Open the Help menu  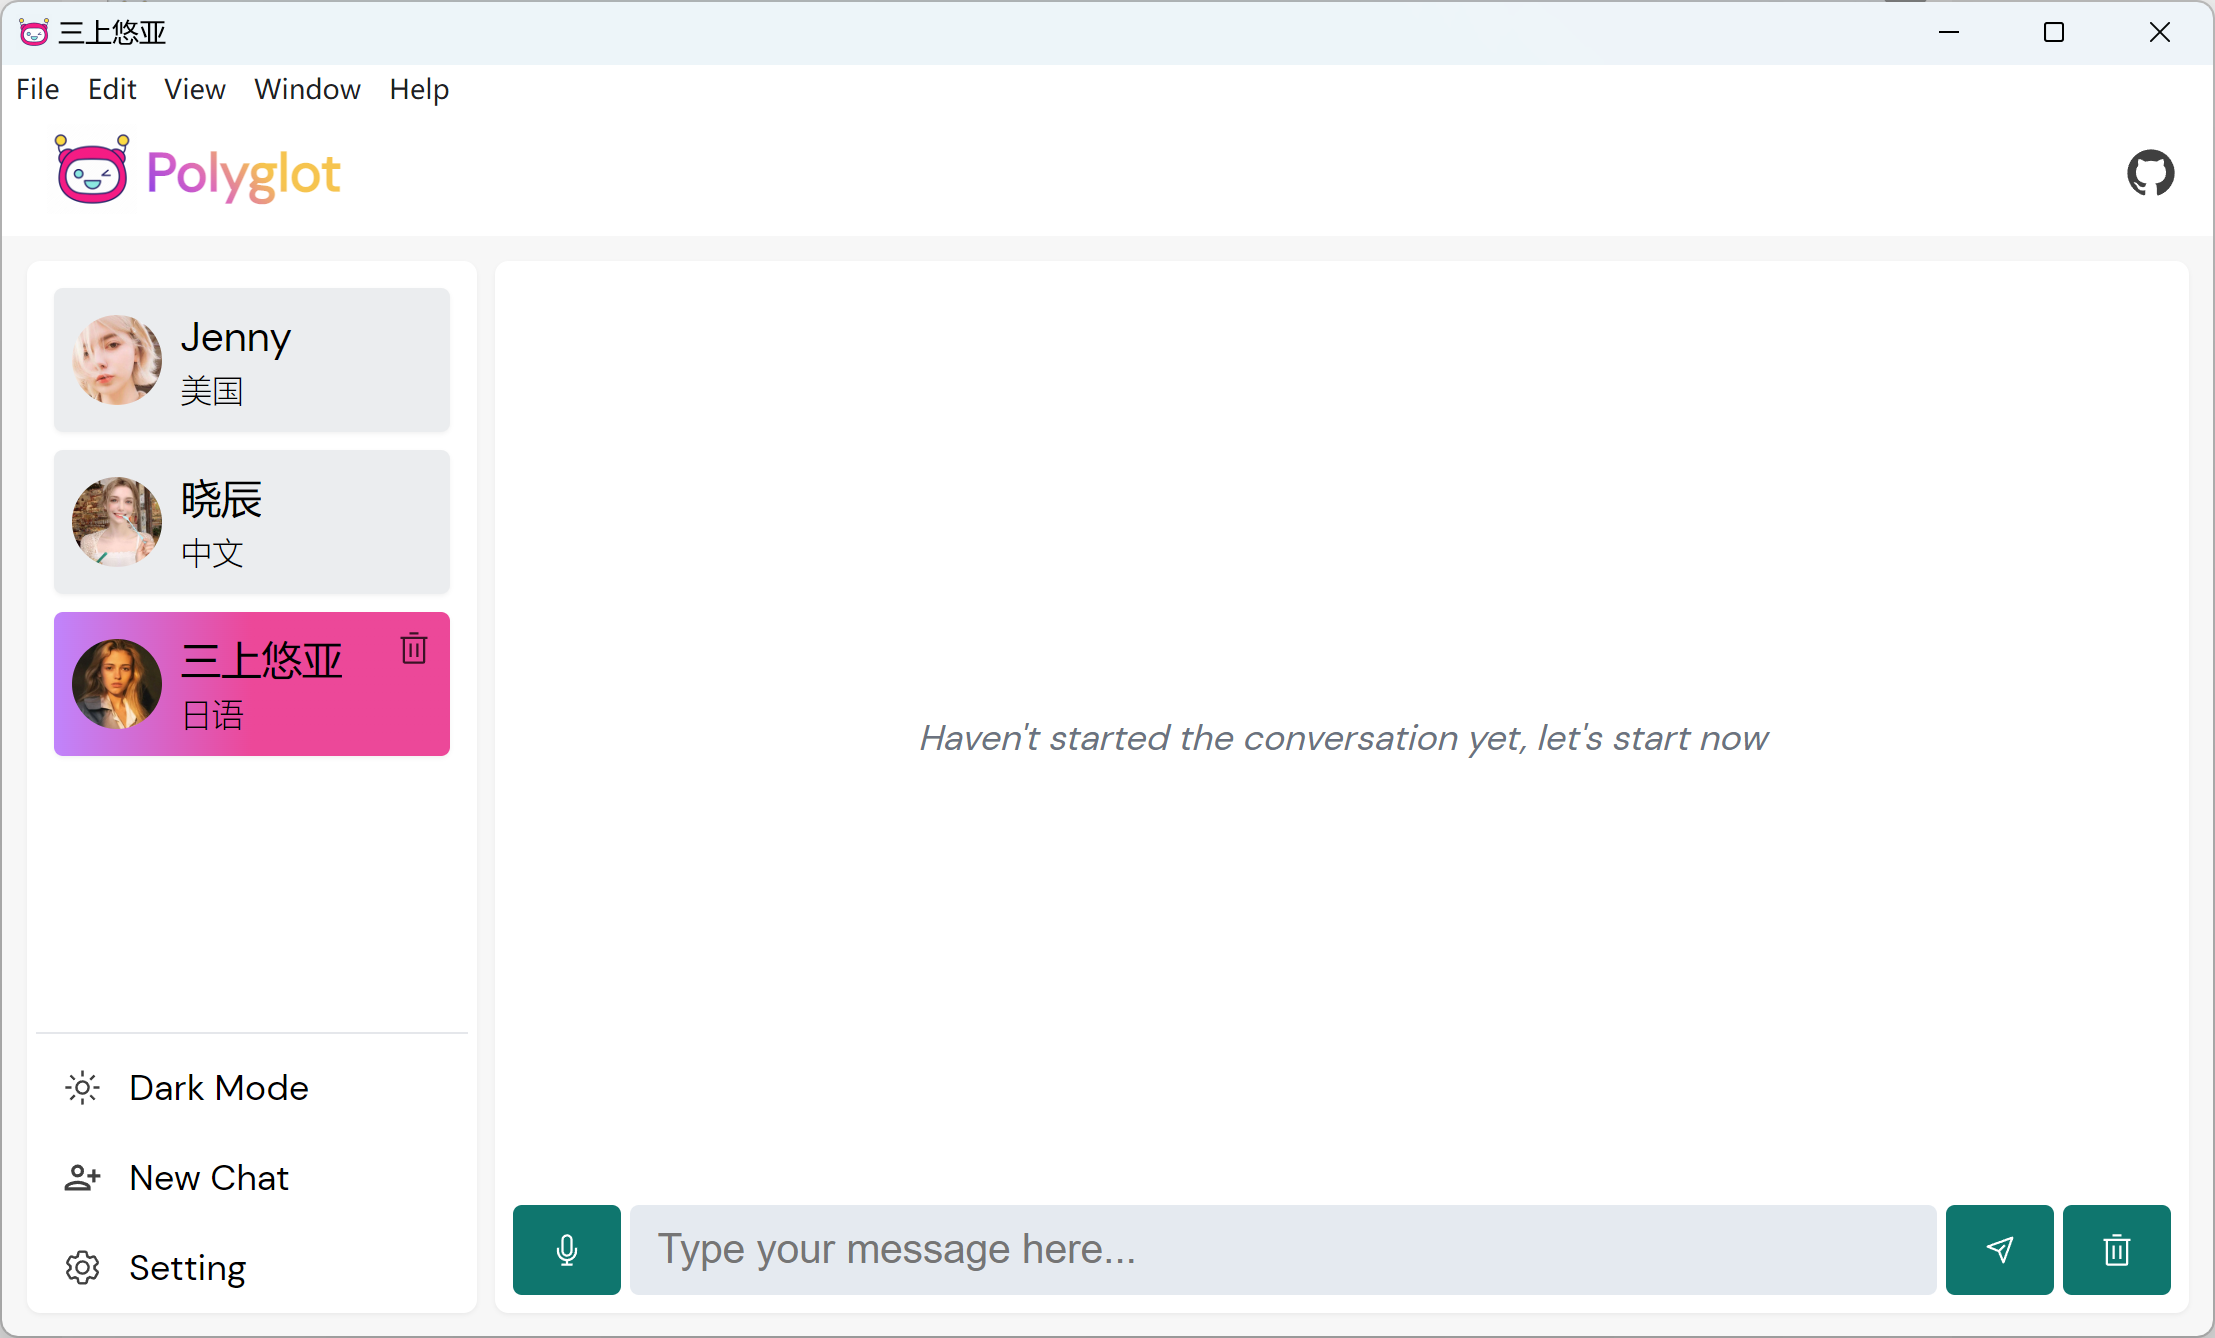(x=419, y=89)
